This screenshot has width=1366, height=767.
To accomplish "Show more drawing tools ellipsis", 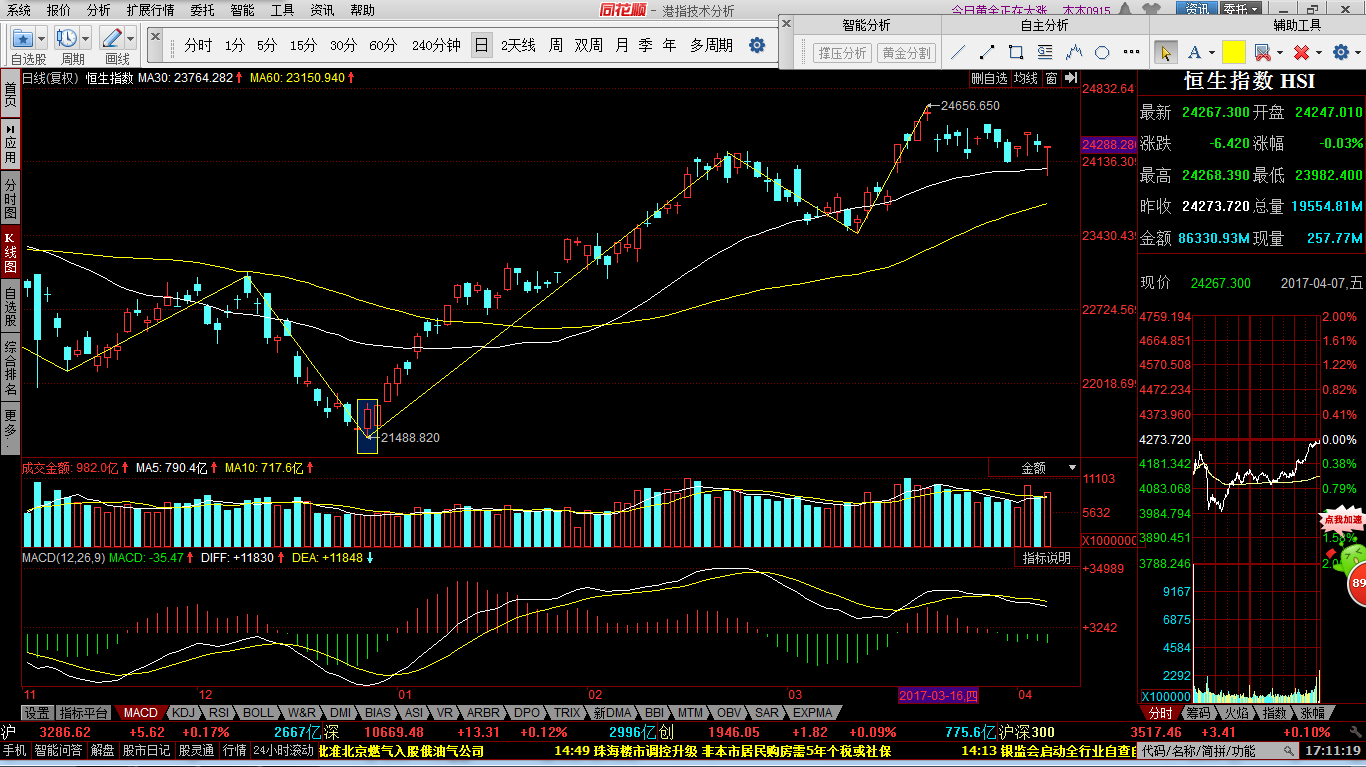I will [1131, 52].
